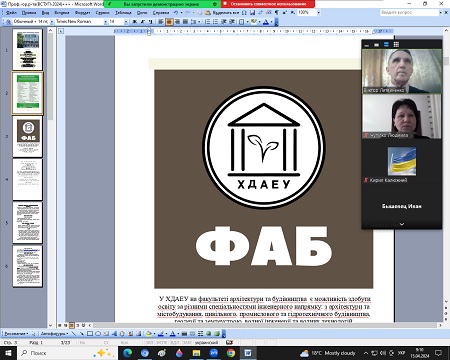Click the Windows Start button
This screenshot has width=450, height=360.
point(8,353)
